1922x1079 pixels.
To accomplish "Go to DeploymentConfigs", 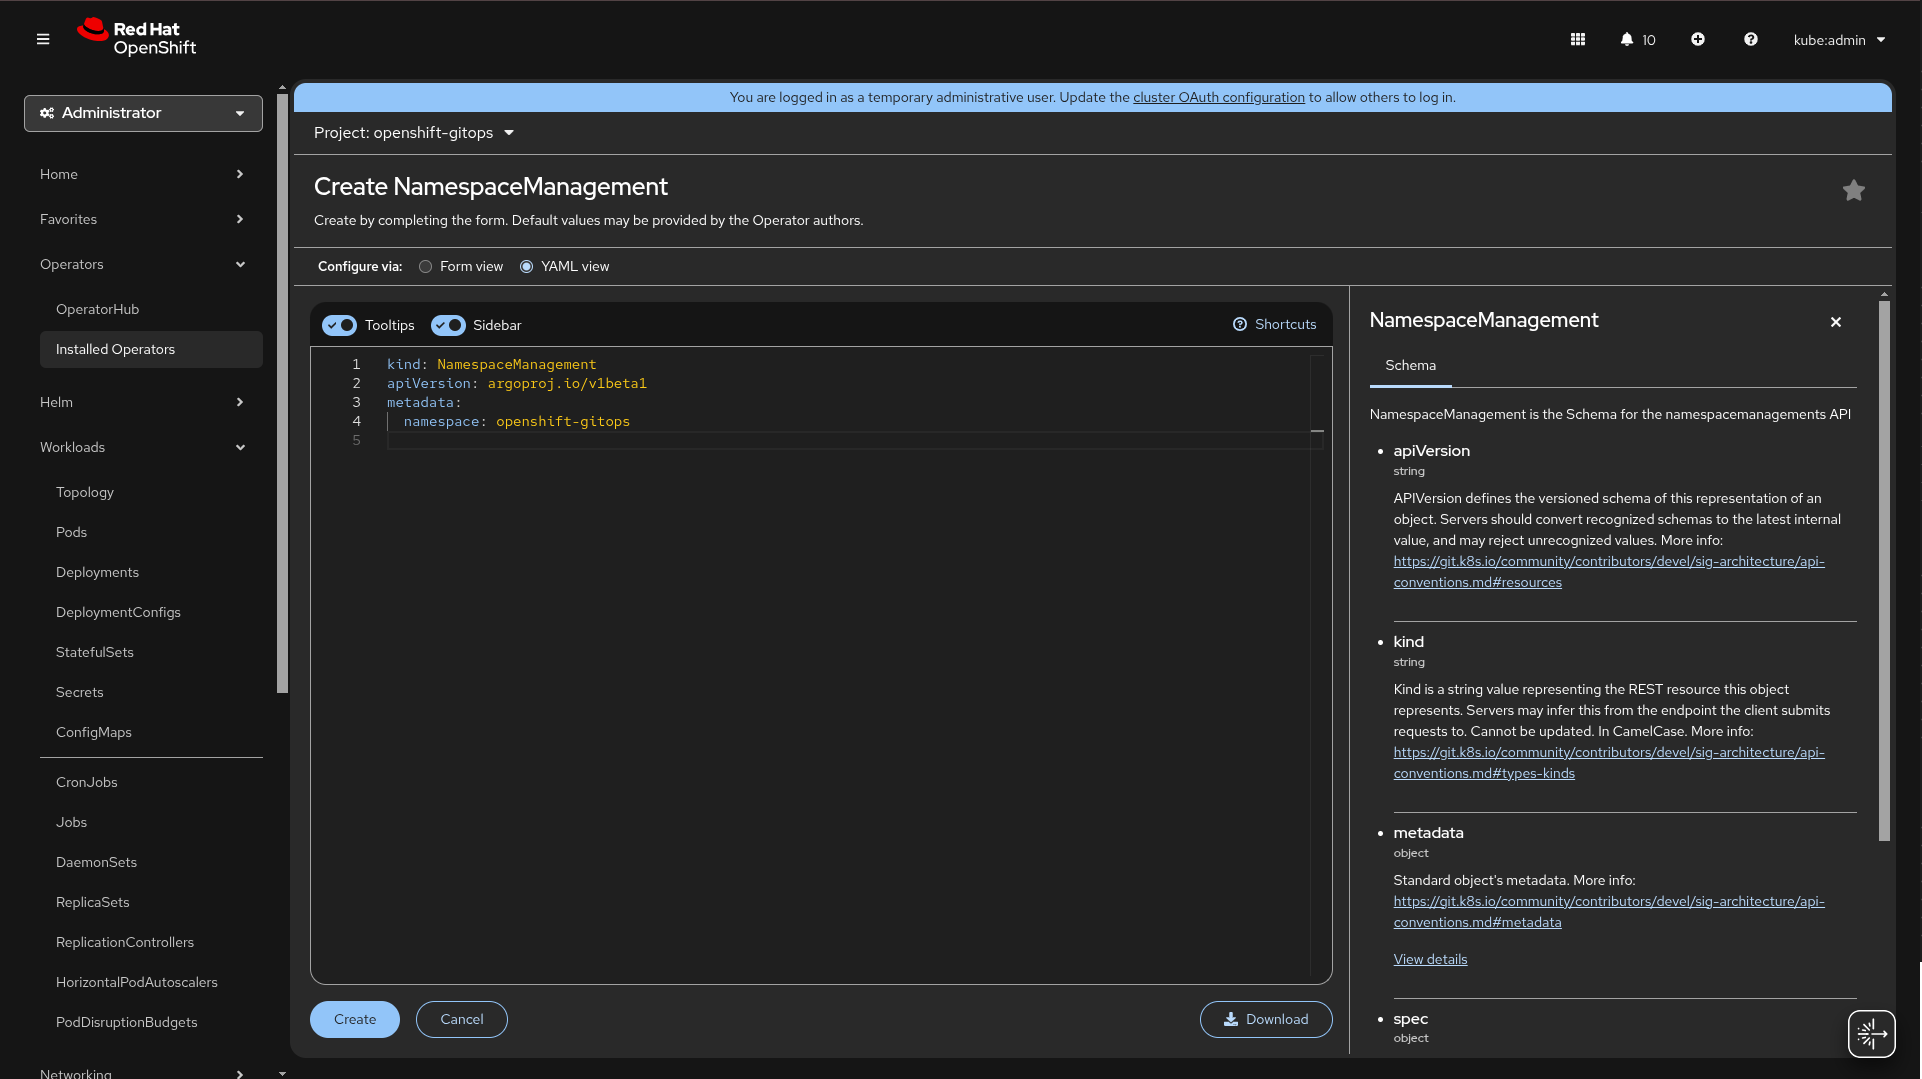I will point(118,612).
